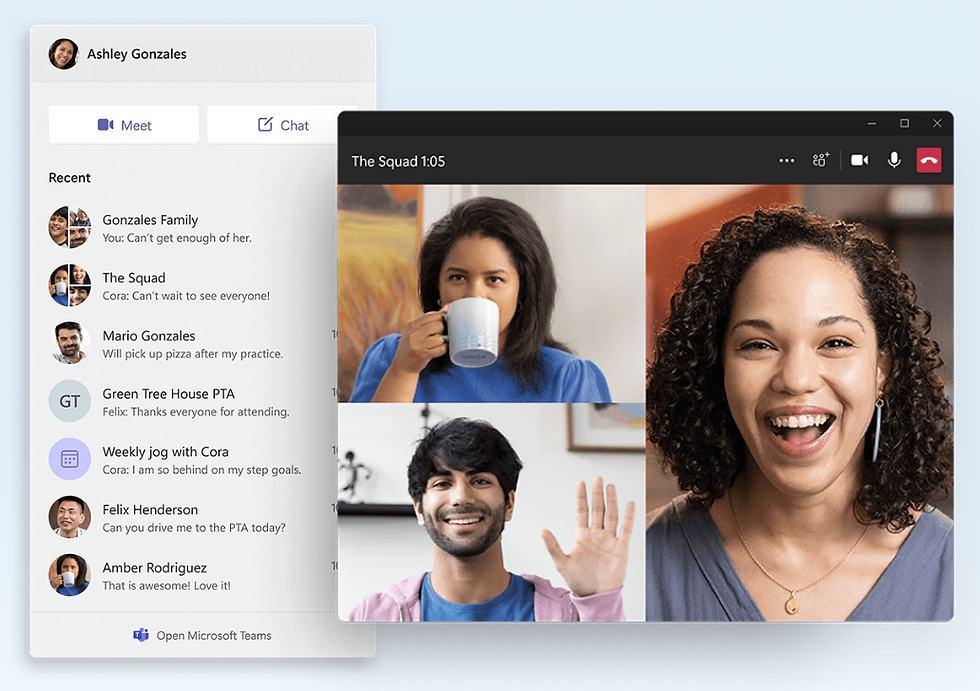The height and width of the screenshot is (691, 980).
Task: Click the Meet button
Action: point(124,125)
